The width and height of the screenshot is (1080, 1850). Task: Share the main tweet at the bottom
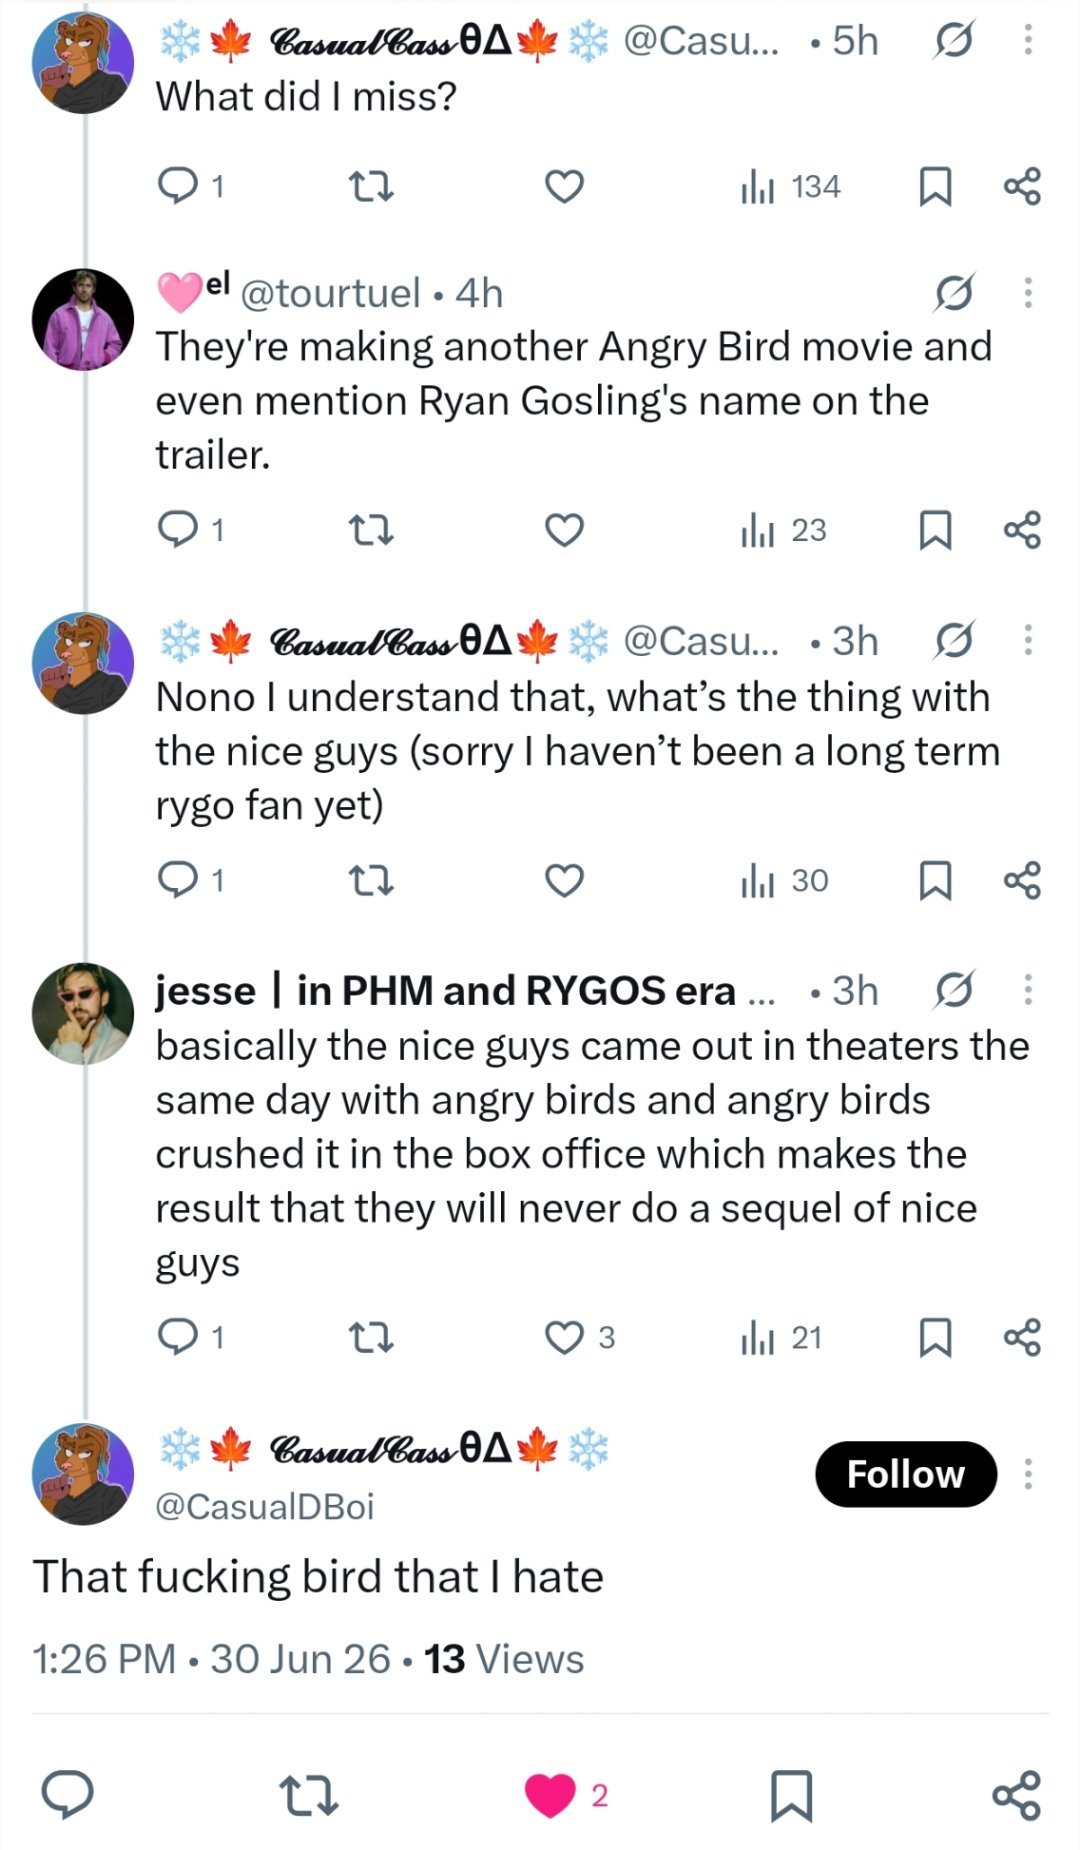point(1017,1795)
